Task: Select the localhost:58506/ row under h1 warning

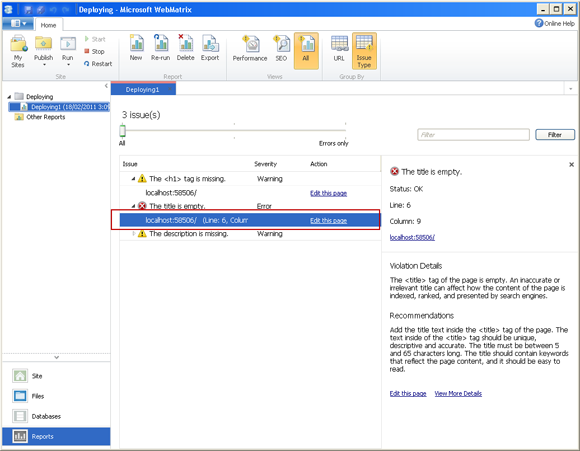Action: (250, 193)
